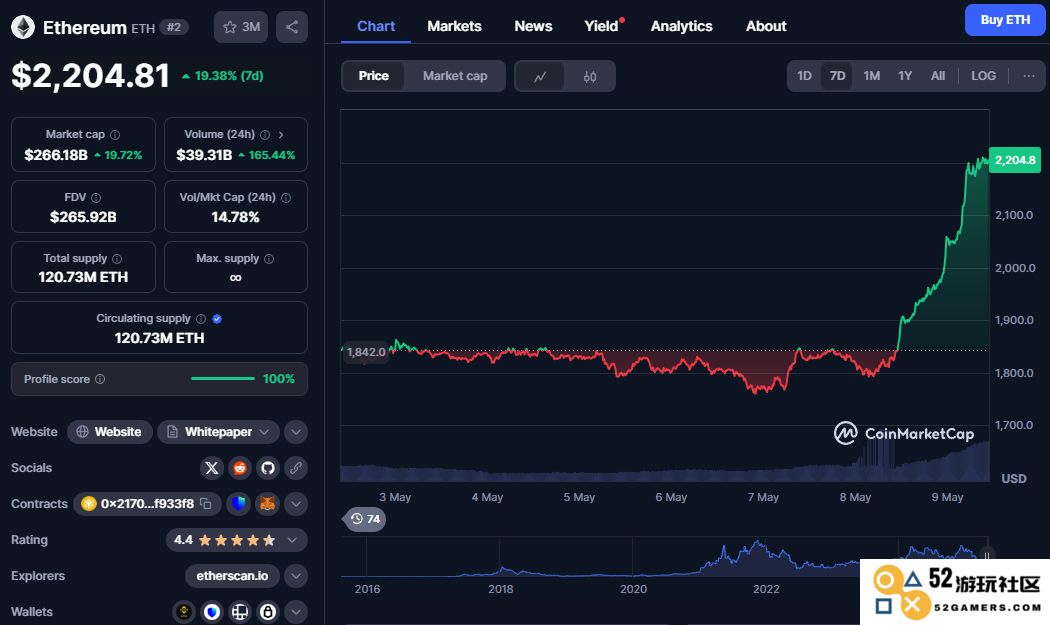Image resolution: width=1050 pixels, height=625 pixels.
Task: Show Total supply info icon
Action: 117,259
